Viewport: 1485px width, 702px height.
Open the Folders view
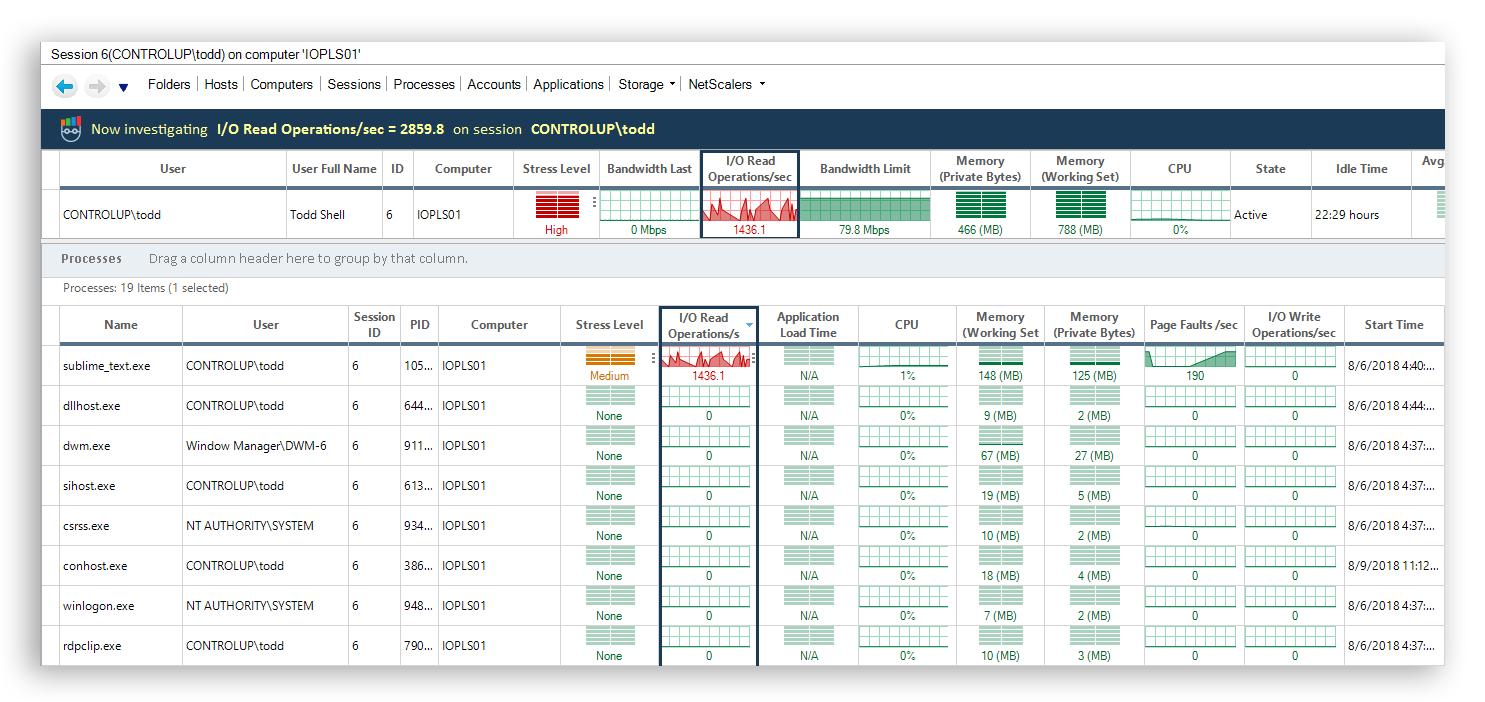pos(169,85)
